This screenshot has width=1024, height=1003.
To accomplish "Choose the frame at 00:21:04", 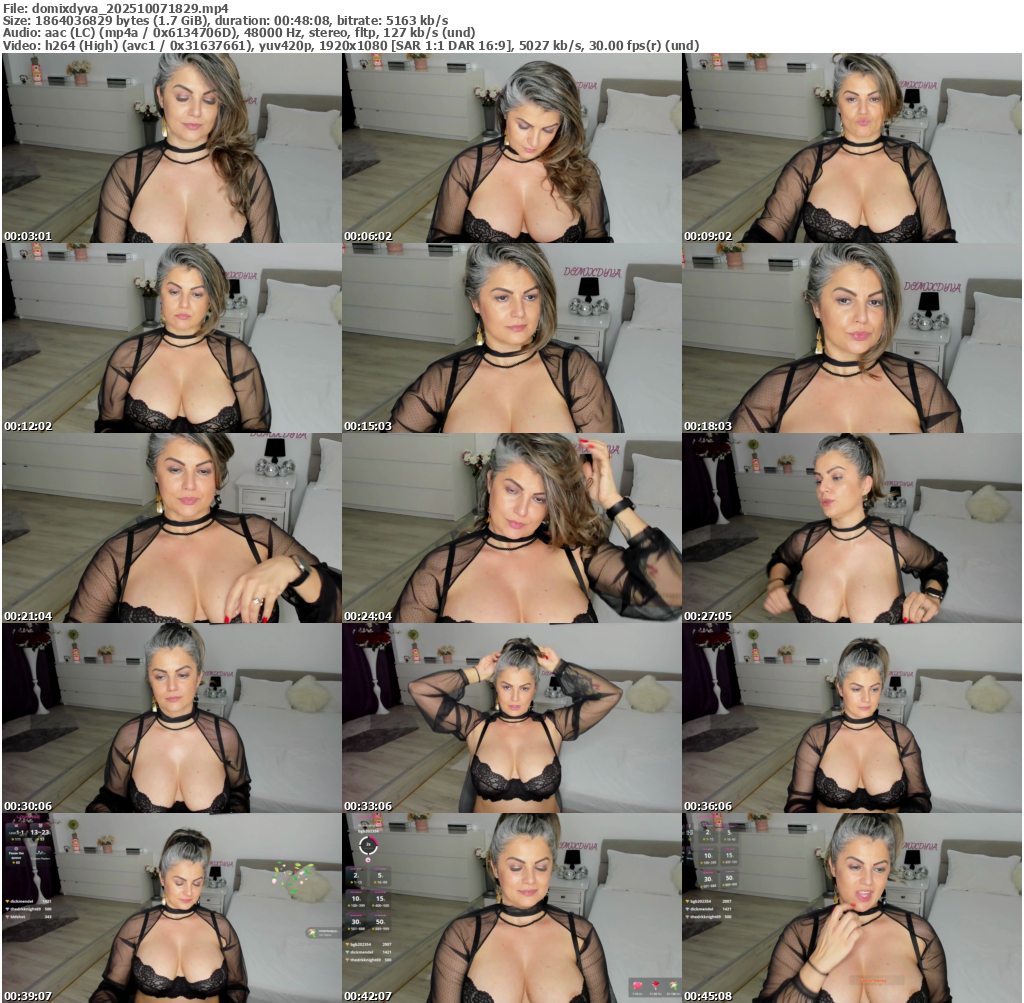I will click(x=172, y=528).
